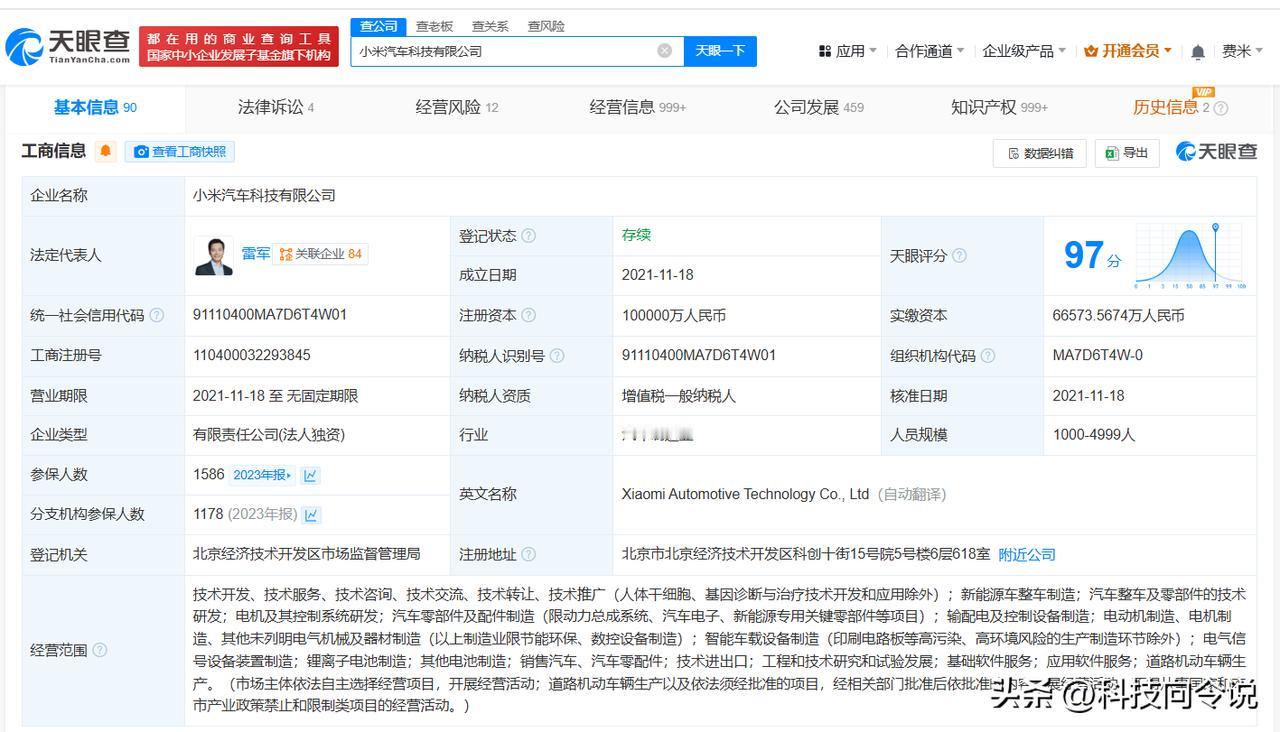1280x732 pixels.
Task: Click the 有限责任公司(法人独资) company type value
Action: [x=269, y=435]
